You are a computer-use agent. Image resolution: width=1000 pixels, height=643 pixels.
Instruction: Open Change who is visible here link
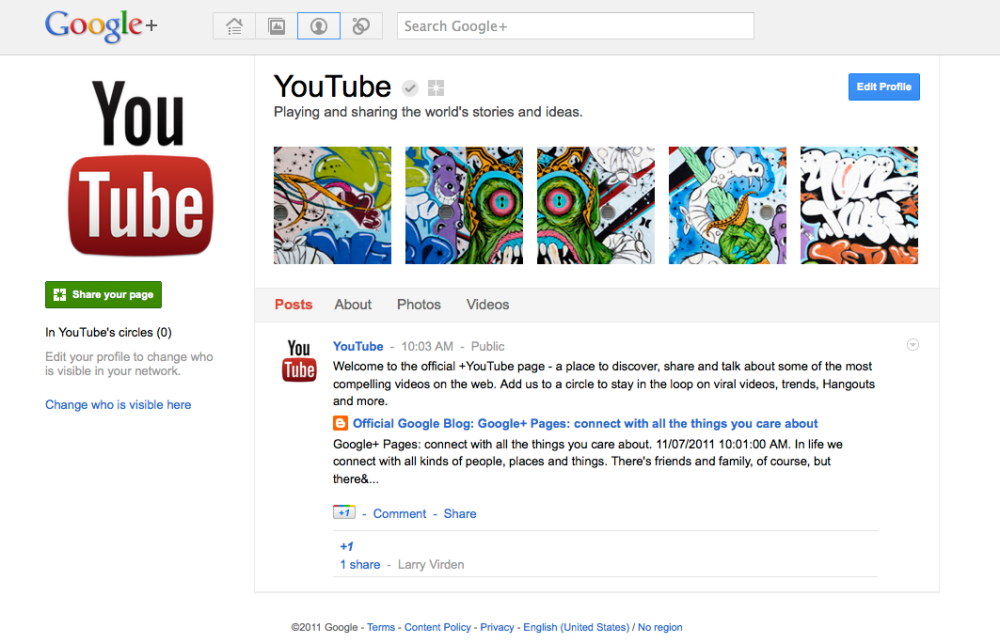click(x=118, y=404)
